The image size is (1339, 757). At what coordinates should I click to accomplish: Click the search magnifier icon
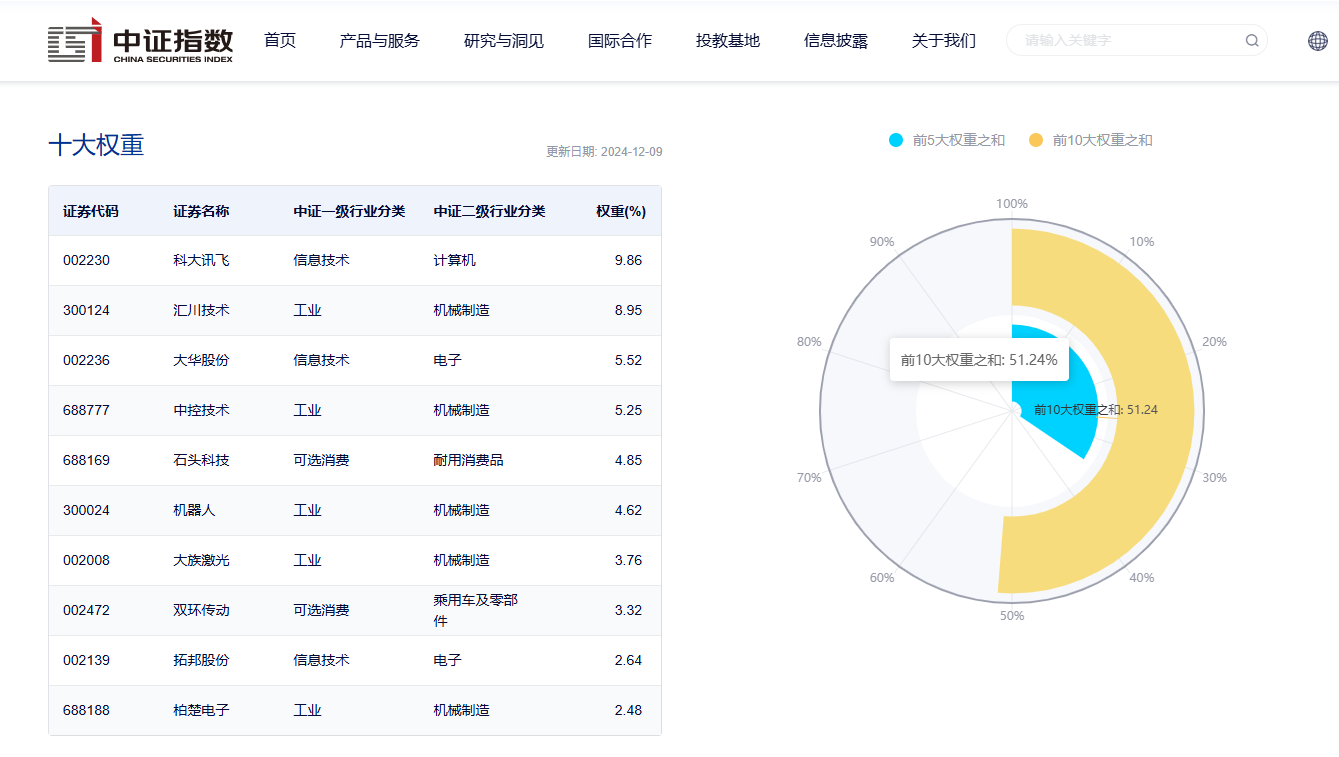[1252, 41]
